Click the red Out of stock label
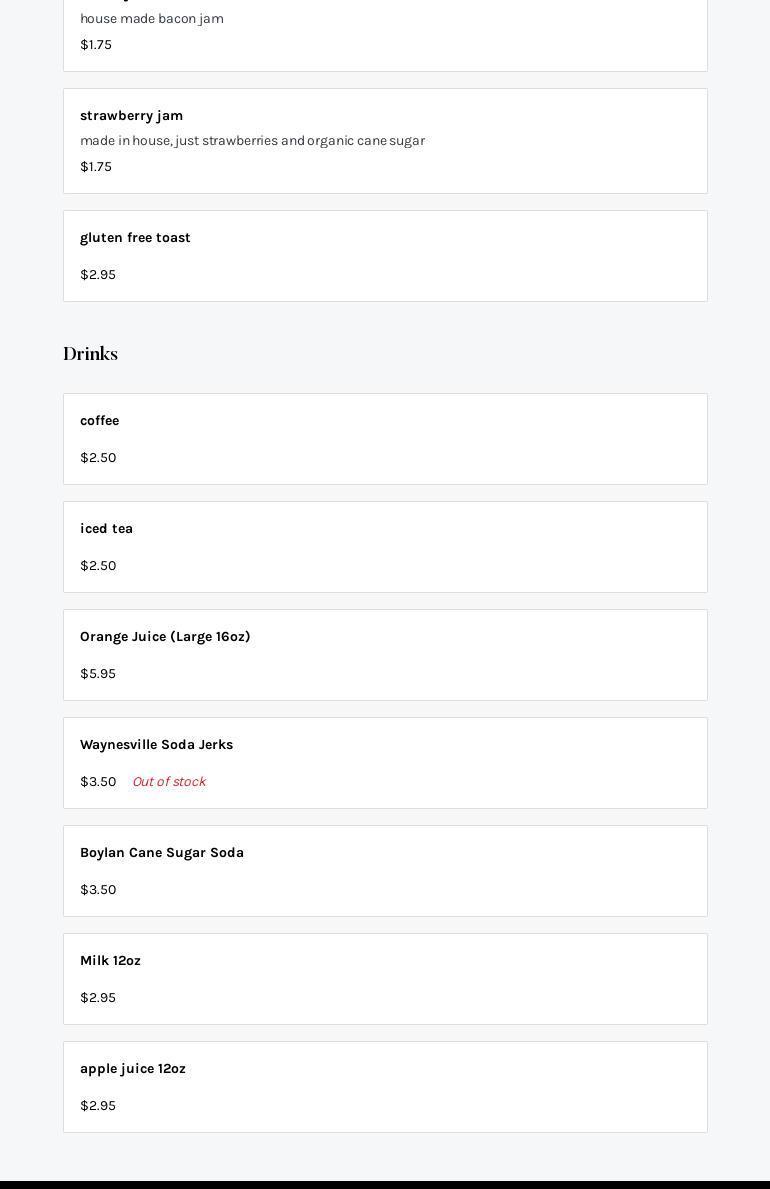Image resolution: width=770 pixels, height=1189 pixels. (169, 782)
